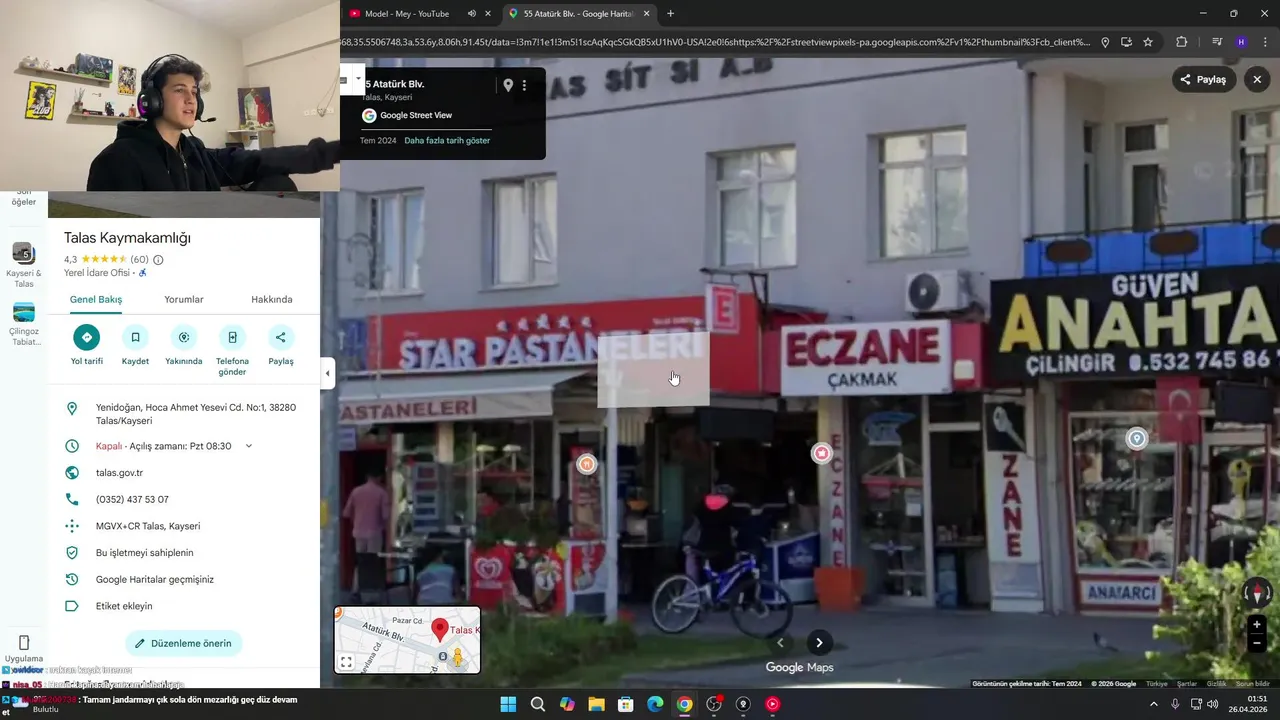Click Etiket ekleyin to add a label

point(124,606)
